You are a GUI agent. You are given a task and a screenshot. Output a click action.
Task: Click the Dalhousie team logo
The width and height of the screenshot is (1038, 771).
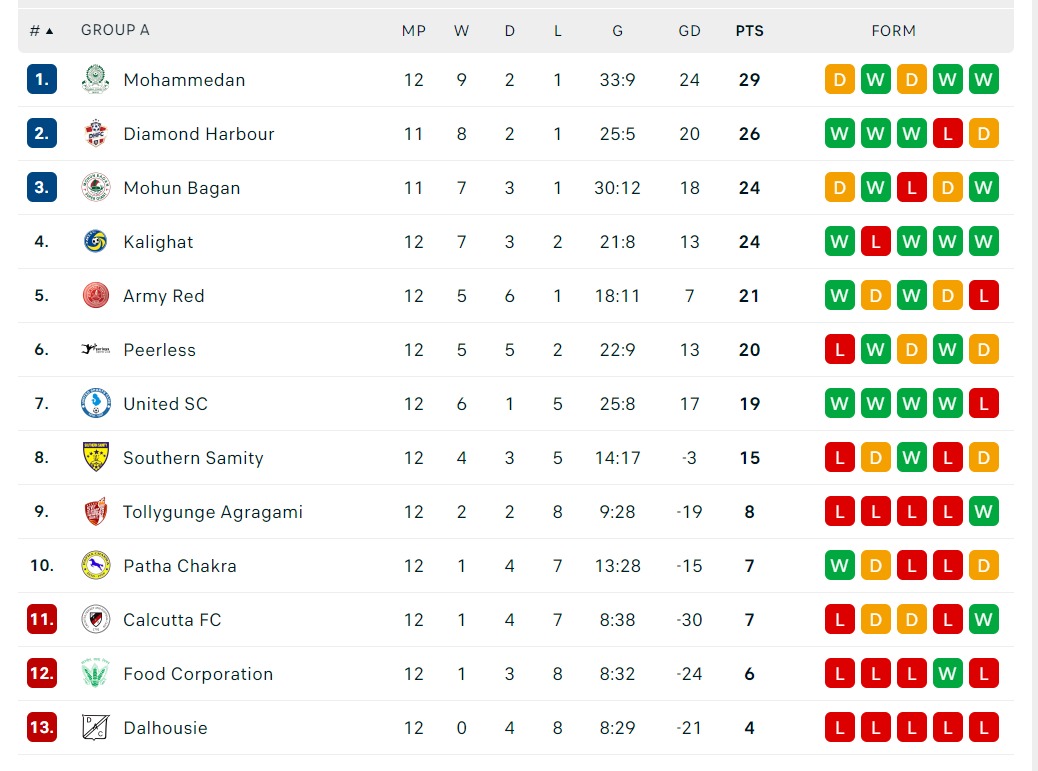click(96, 728)
